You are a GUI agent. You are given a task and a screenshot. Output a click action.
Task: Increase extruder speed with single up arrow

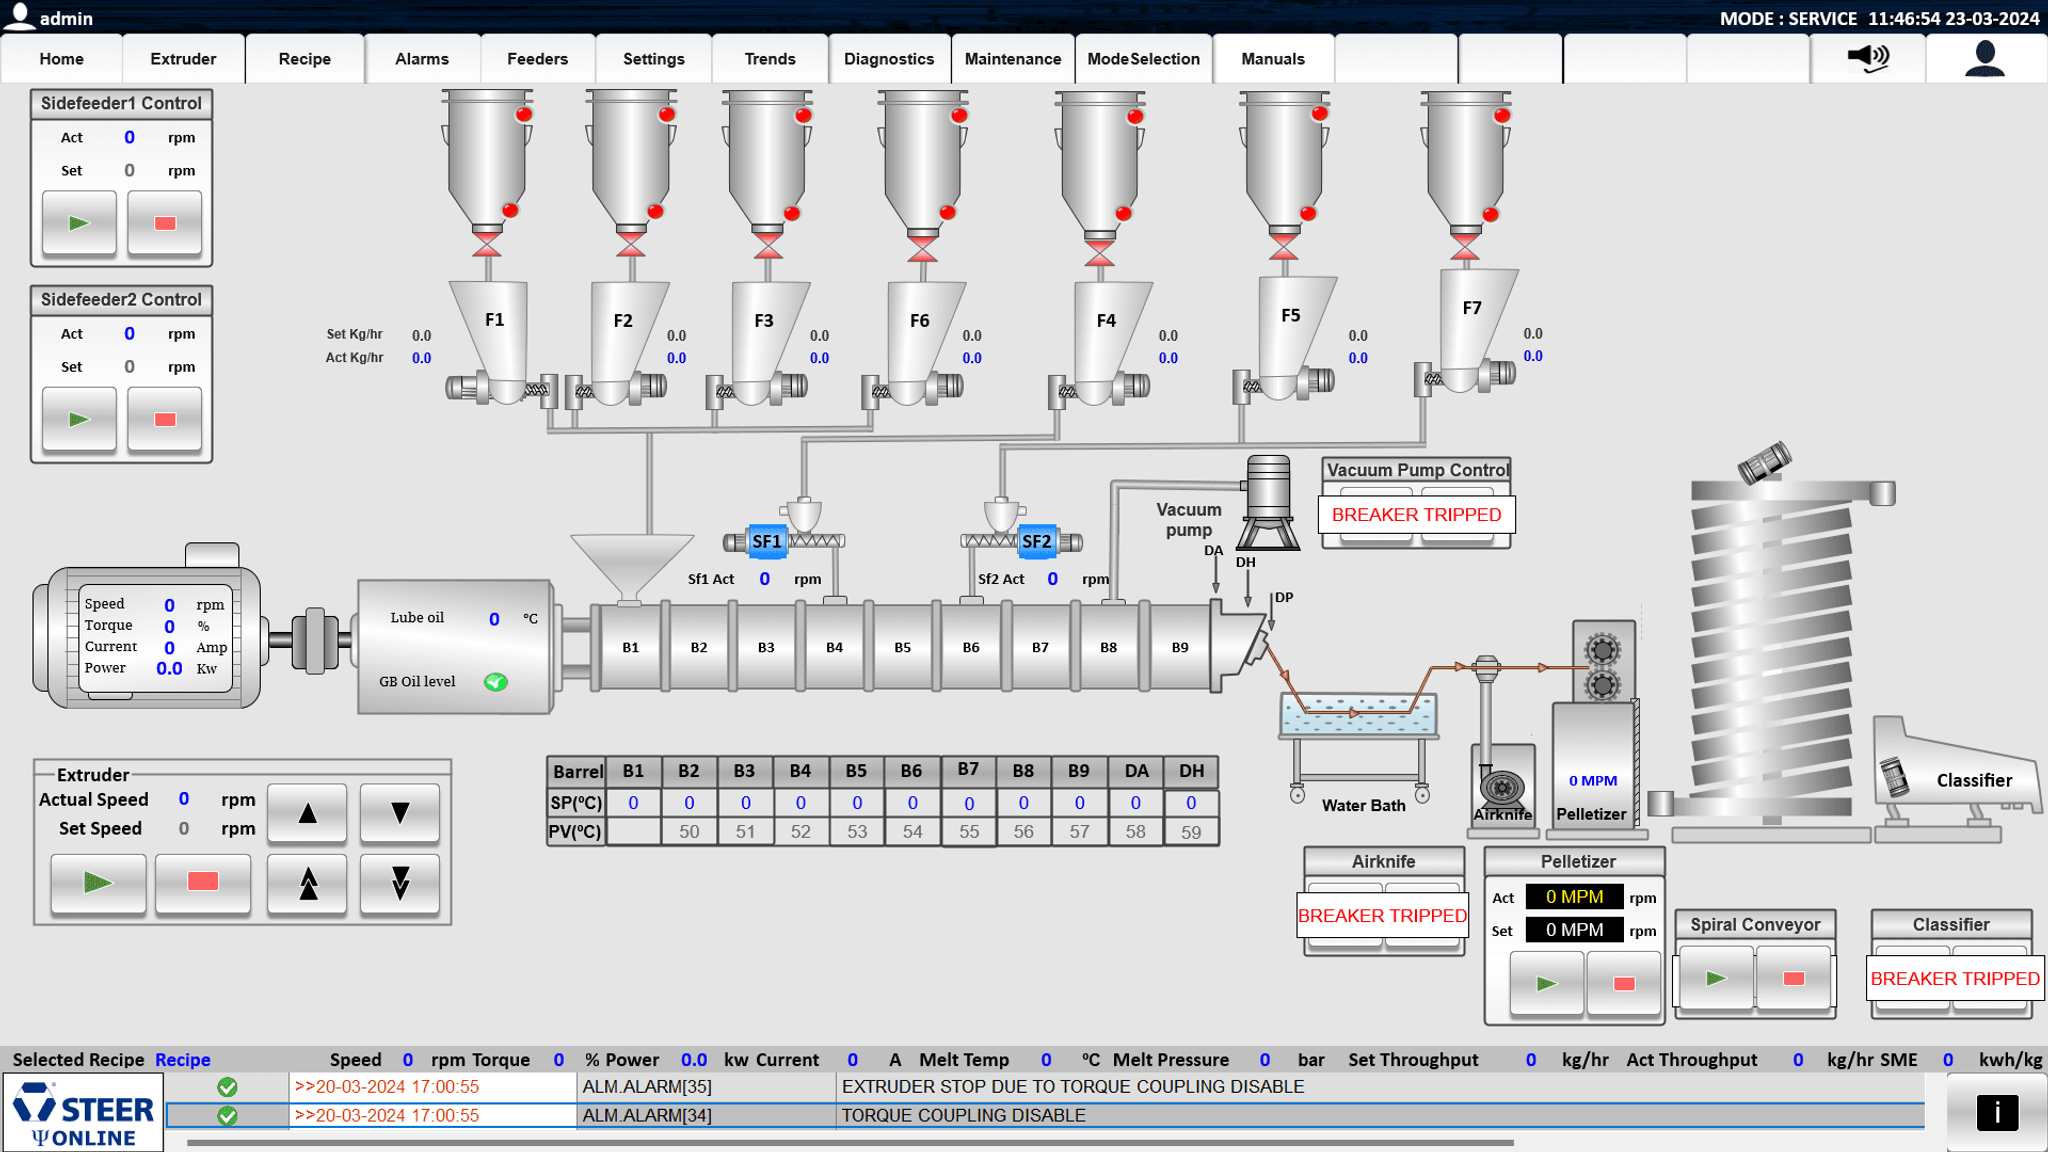[307, 813]
